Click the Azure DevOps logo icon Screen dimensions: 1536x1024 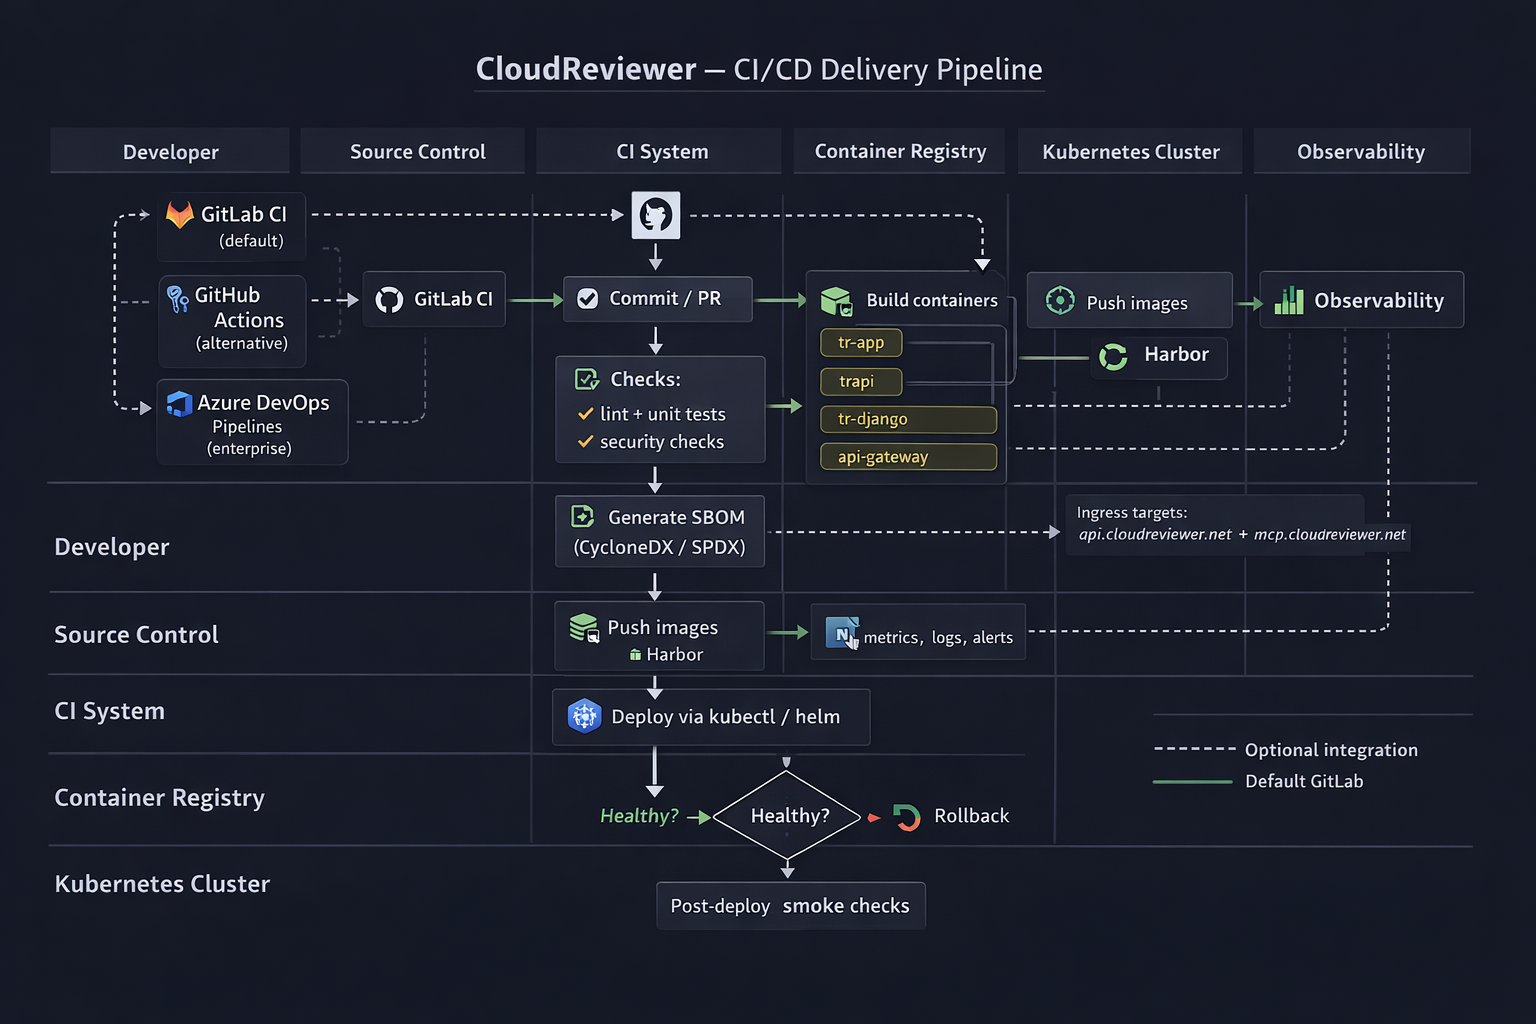[x=179, y=403]
